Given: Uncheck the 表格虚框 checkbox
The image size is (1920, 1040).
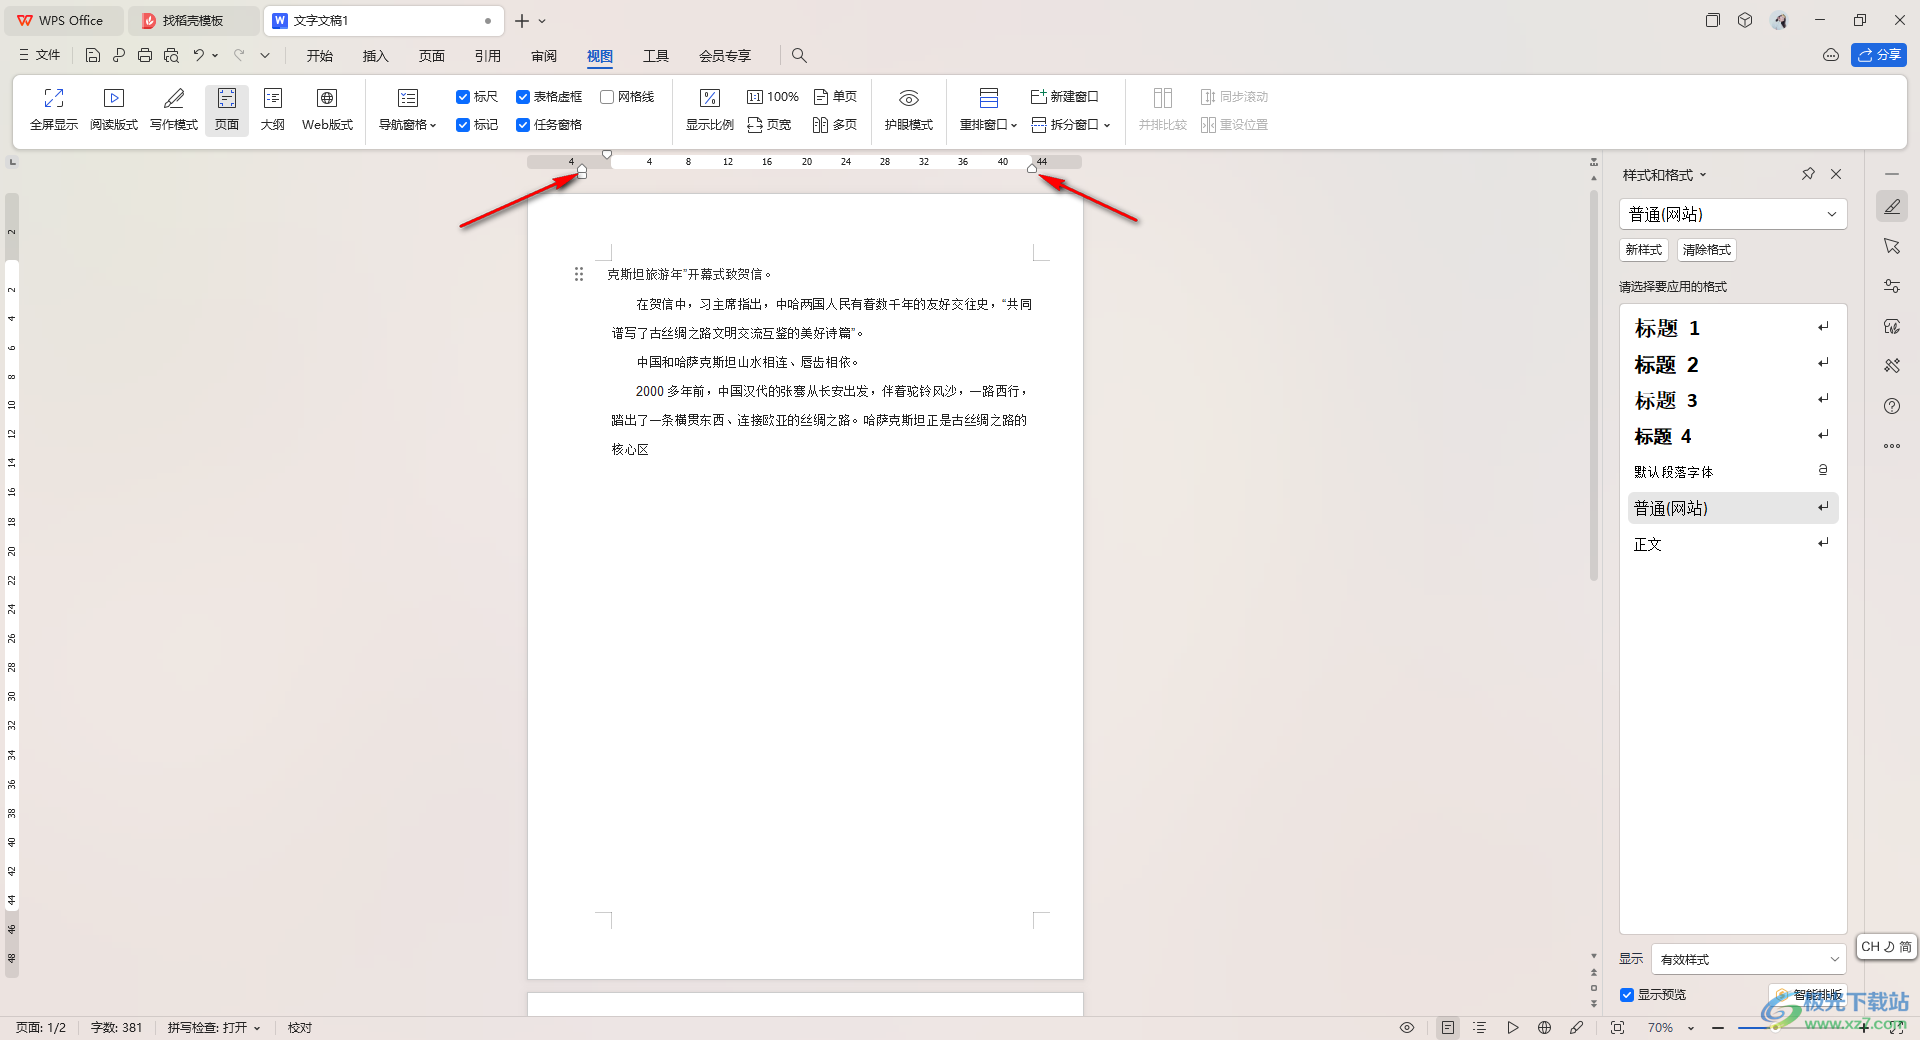Looking at the screenshot, I should tap(523, 97).
